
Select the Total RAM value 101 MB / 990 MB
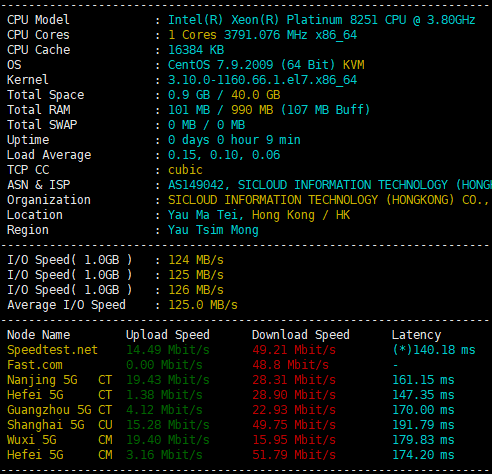pos(220,110)
